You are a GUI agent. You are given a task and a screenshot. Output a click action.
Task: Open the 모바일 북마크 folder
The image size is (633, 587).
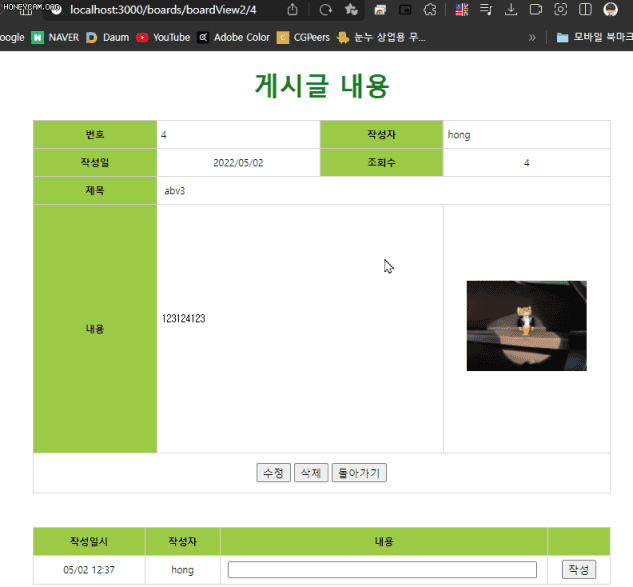[595, 38]
